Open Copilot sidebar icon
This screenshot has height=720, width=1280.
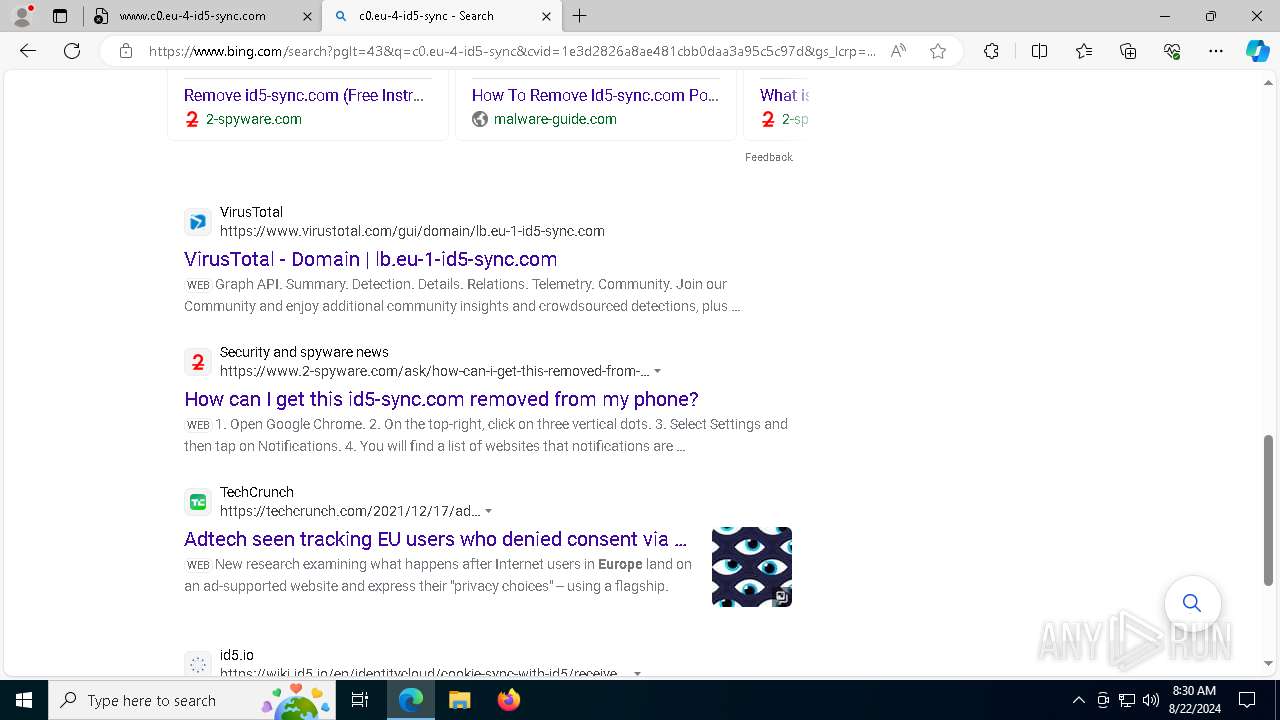click(x=1257, y=51)
